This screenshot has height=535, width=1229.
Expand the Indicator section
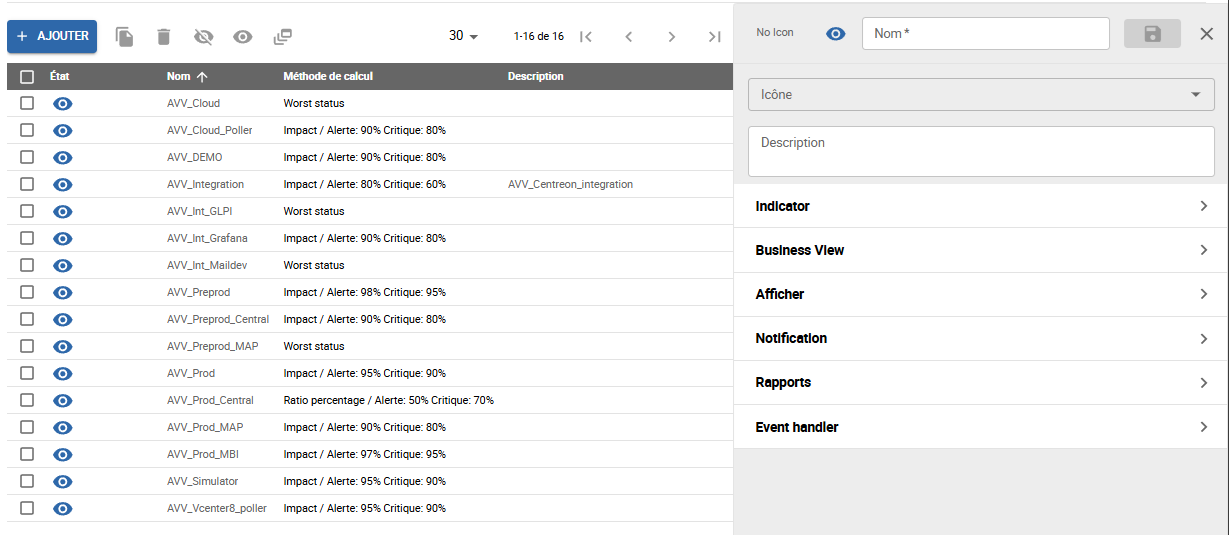981,206
